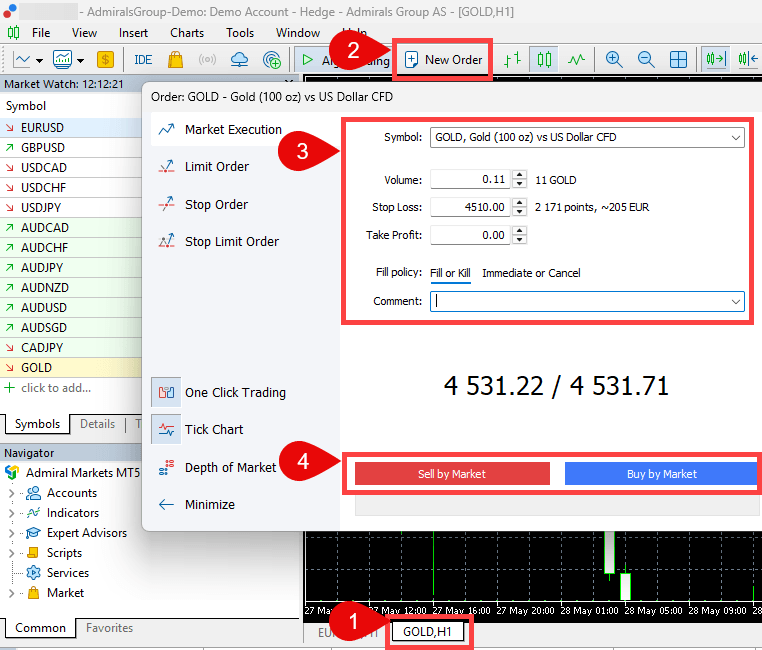Expand Indicators in Navigator
This screenshot has width=762, height=650.
click(x=11, y=513)
